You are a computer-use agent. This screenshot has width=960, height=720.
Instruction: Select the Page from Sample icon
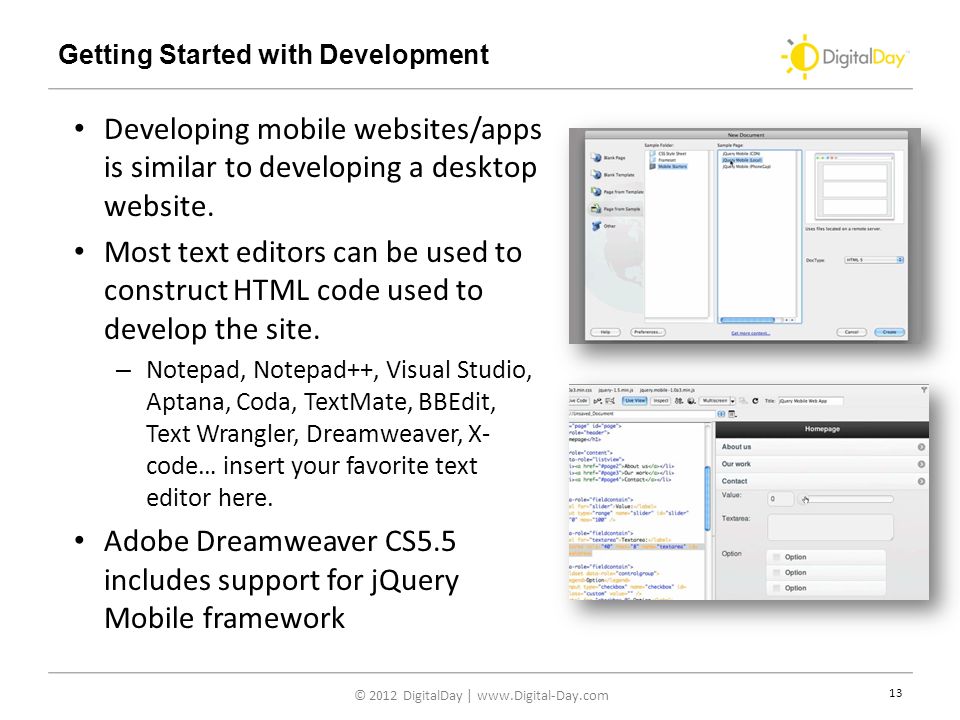(x=596, y=209)
